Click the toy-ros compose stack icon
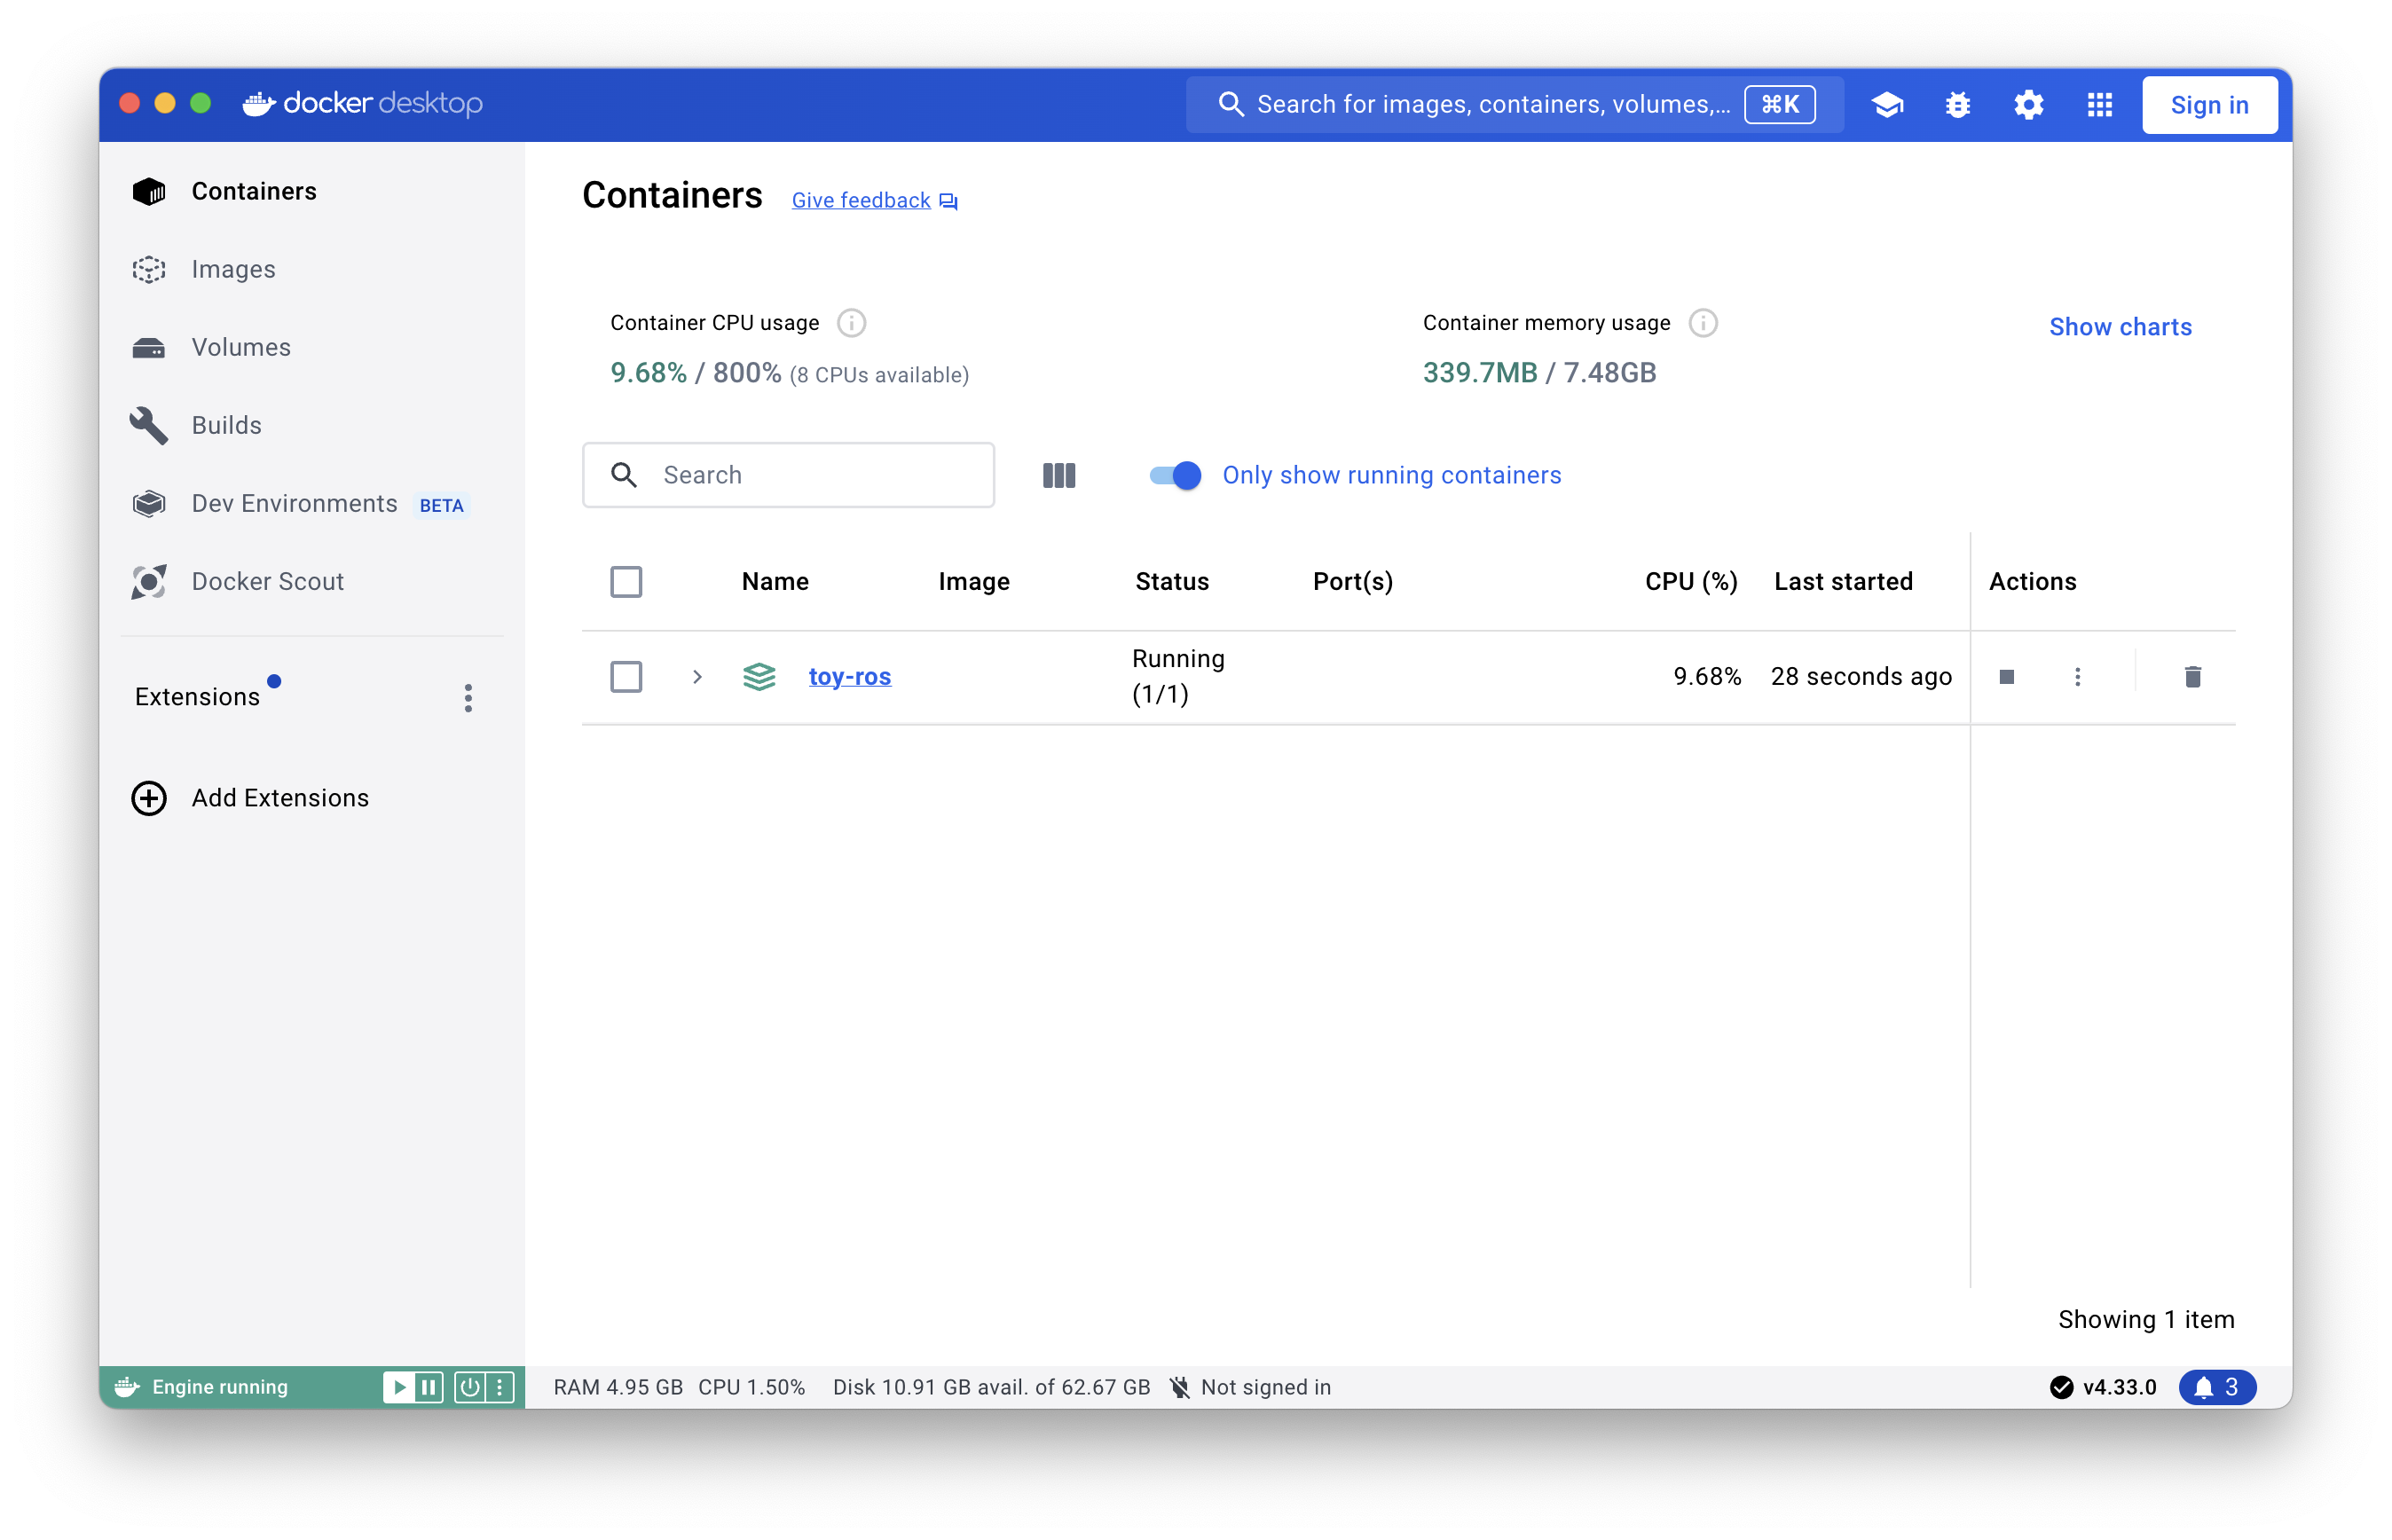 (x=759, y=677)
